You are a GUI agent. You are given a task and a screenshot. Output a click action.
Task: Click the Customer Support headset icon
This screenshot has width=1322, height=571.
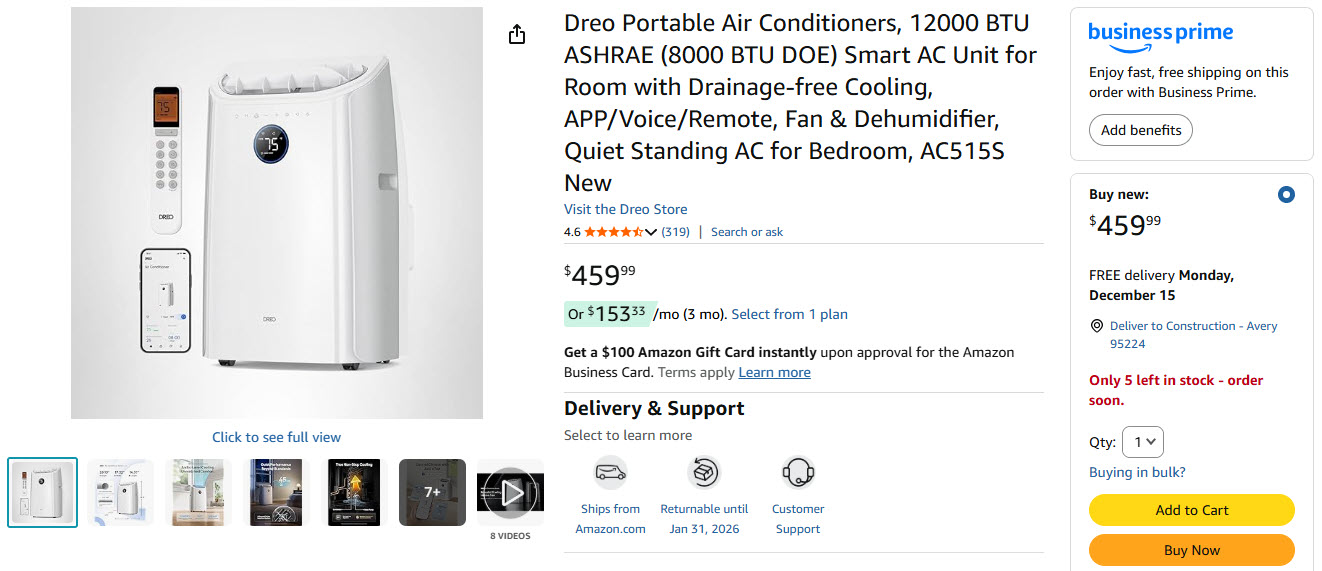coord(798,472)
